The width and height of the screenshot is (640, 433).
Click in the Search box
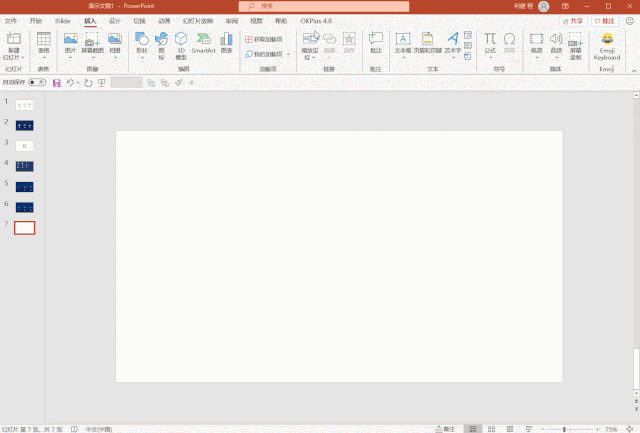(324, 6)
